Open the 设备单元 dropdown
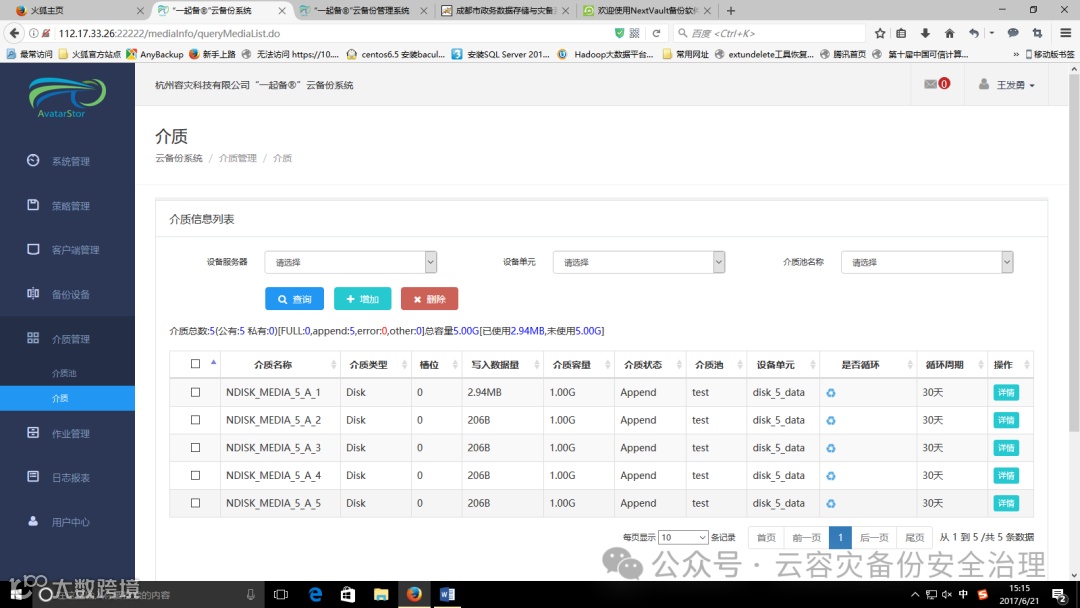This screenshot has width=1080, height=608. 638,262
